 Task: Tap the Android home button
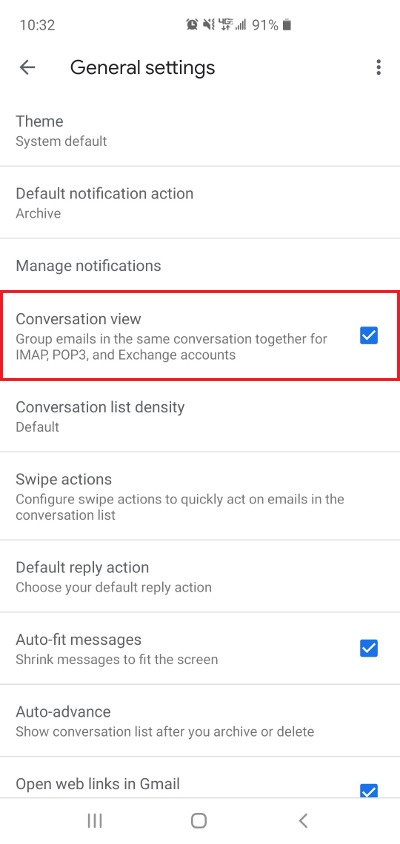(x=199, y=820)
